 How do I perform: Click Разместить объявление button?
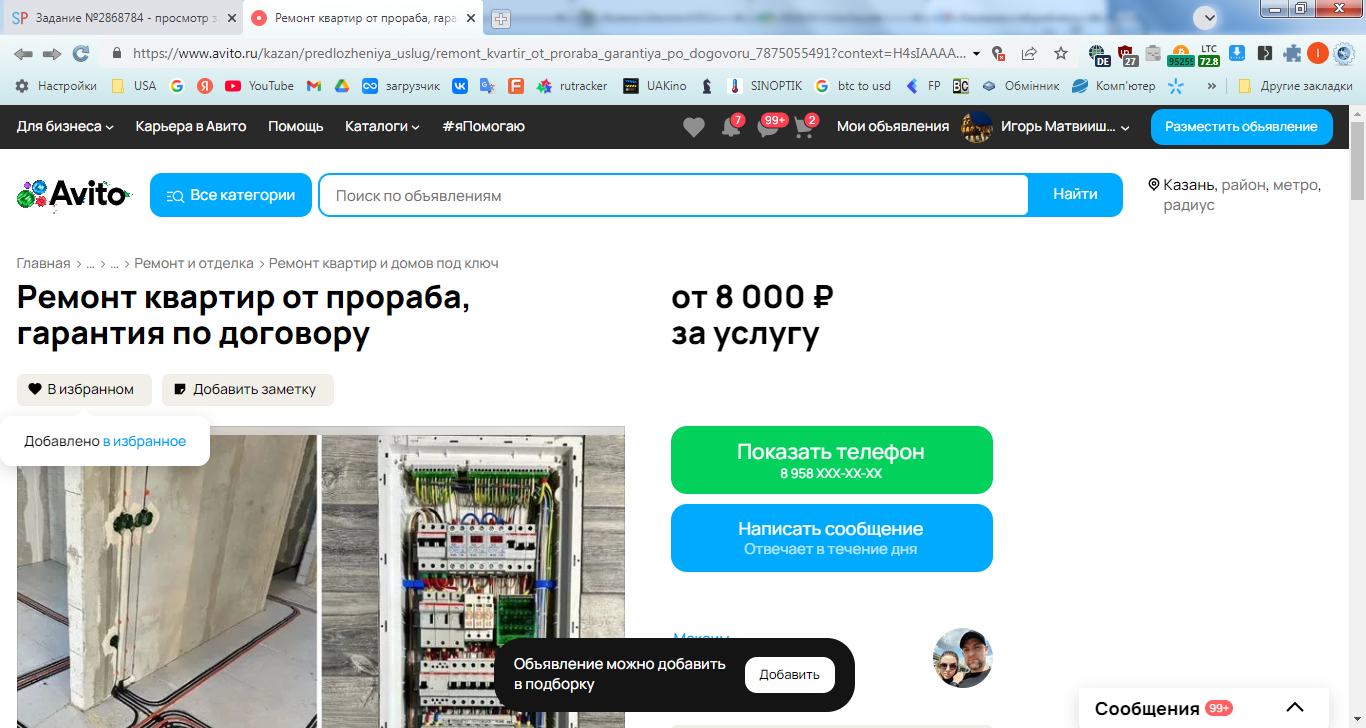(x=1241, y=127)
